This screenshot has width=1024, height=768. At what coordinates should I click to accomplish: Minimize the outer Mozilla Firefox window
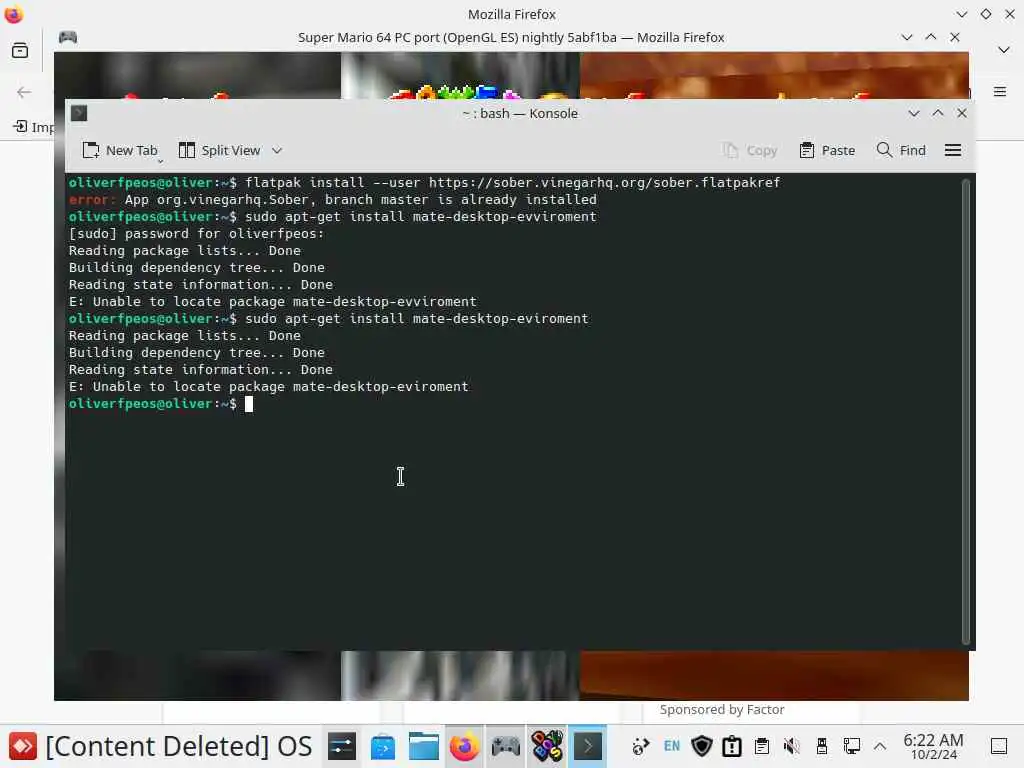961,14
